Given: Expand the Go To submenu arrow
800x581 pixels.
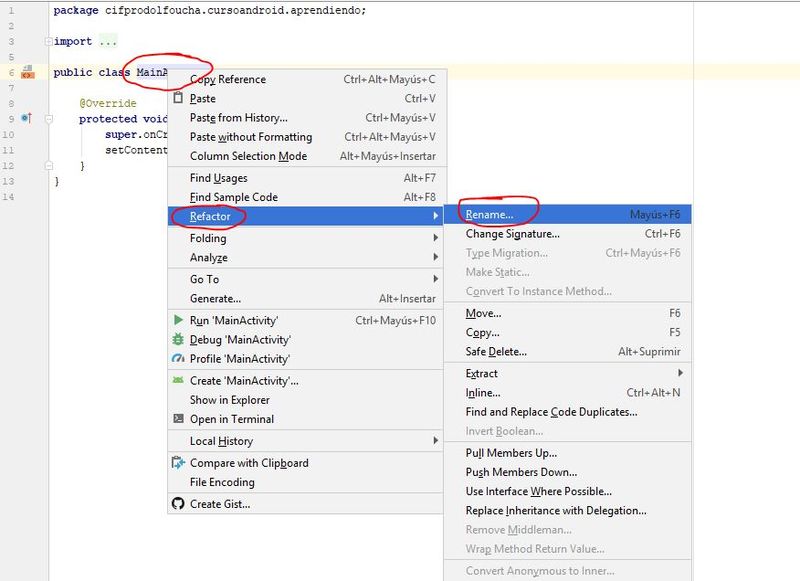Looking at the screenshot, I should [x=435, y=279].
